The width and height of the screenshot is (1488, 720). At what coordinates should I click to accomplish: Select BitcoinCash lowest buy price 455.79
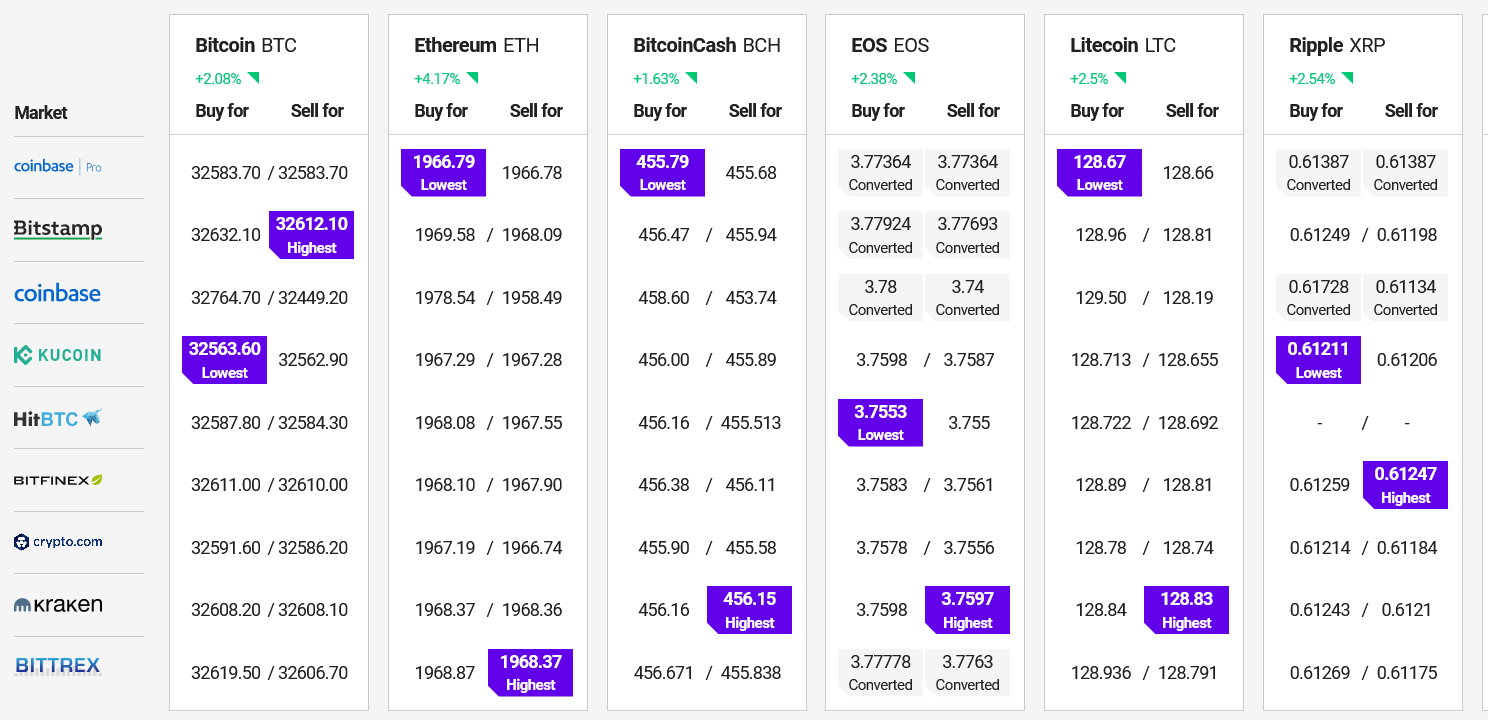coord(662,172)
